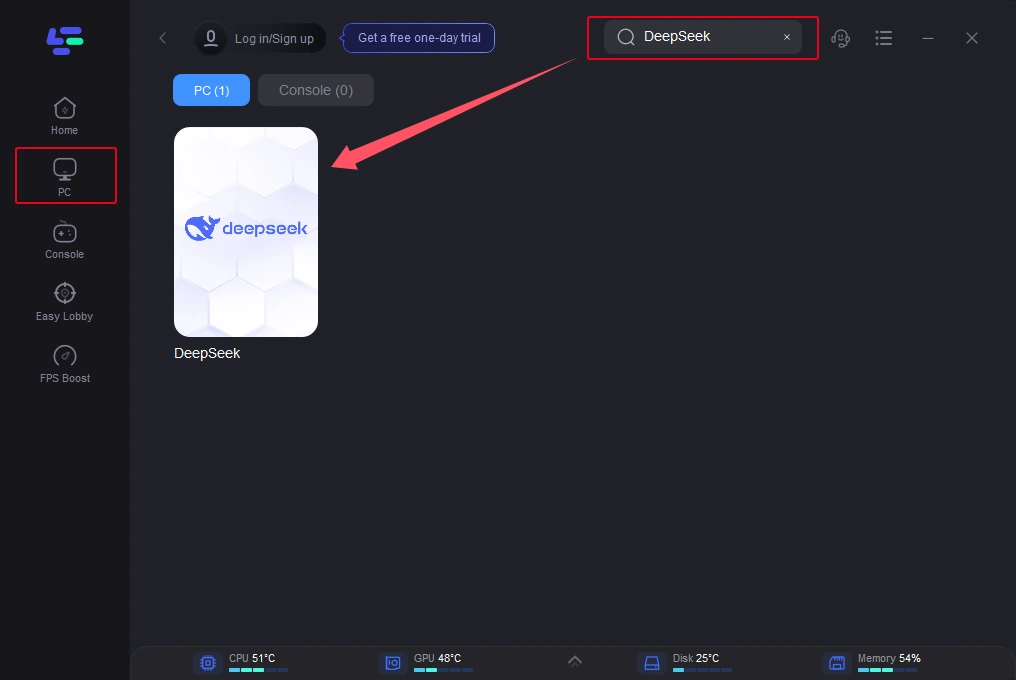The width and height of the screenshot is (1016, 680).
Task: Expand the hardware status bar chevron
Action: coord(574,660)
